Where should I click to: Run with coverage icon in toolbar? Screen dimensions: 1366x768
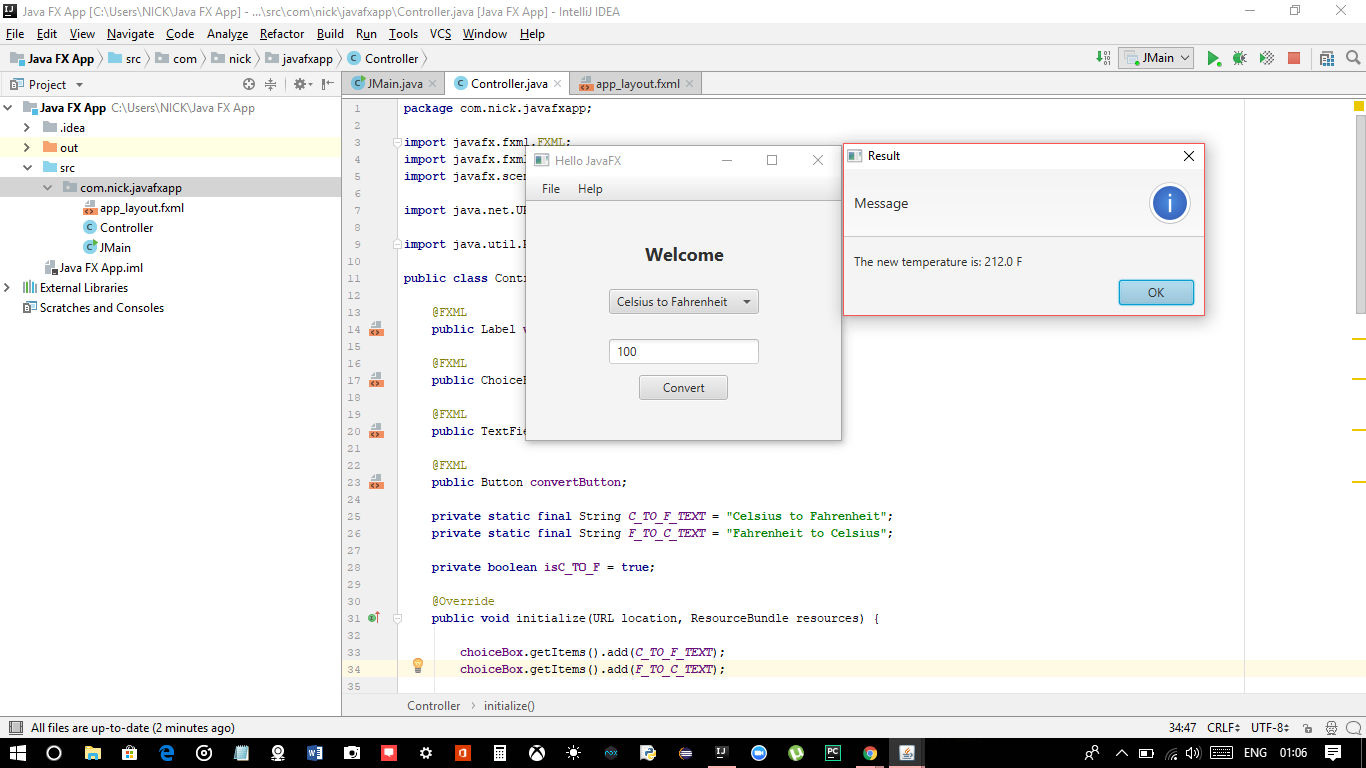pos(1266,58)
